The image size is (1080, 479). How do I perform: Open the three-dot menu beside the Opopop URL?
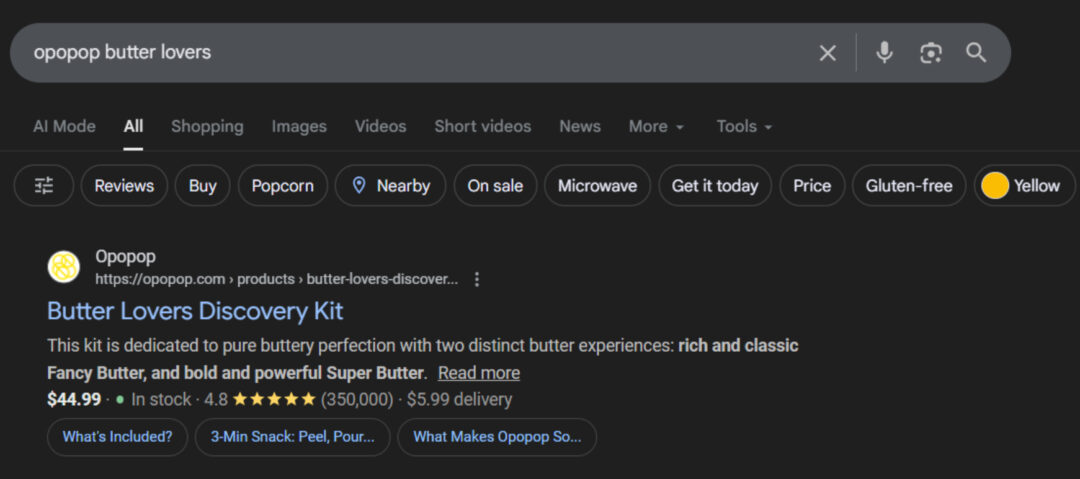[477, 279]
